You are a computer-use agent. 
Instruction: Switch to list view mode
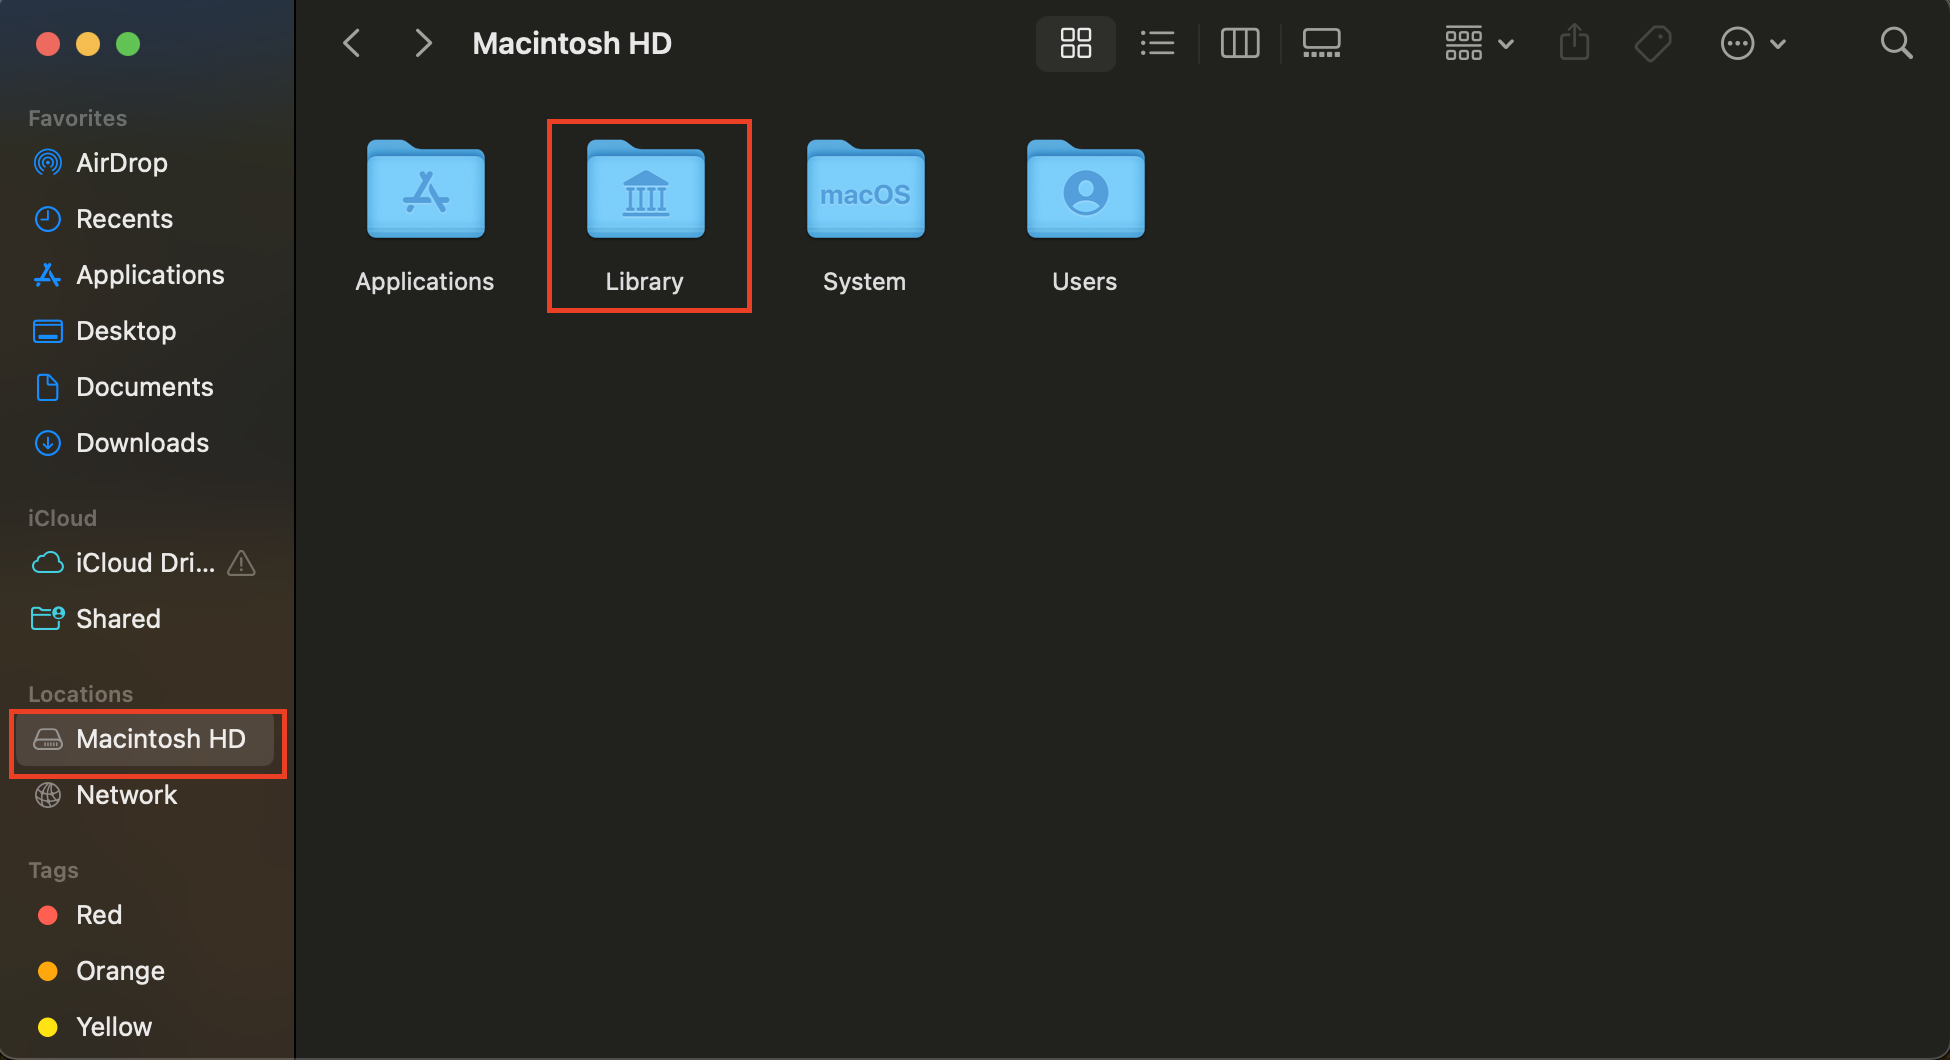click(1157, 43)
